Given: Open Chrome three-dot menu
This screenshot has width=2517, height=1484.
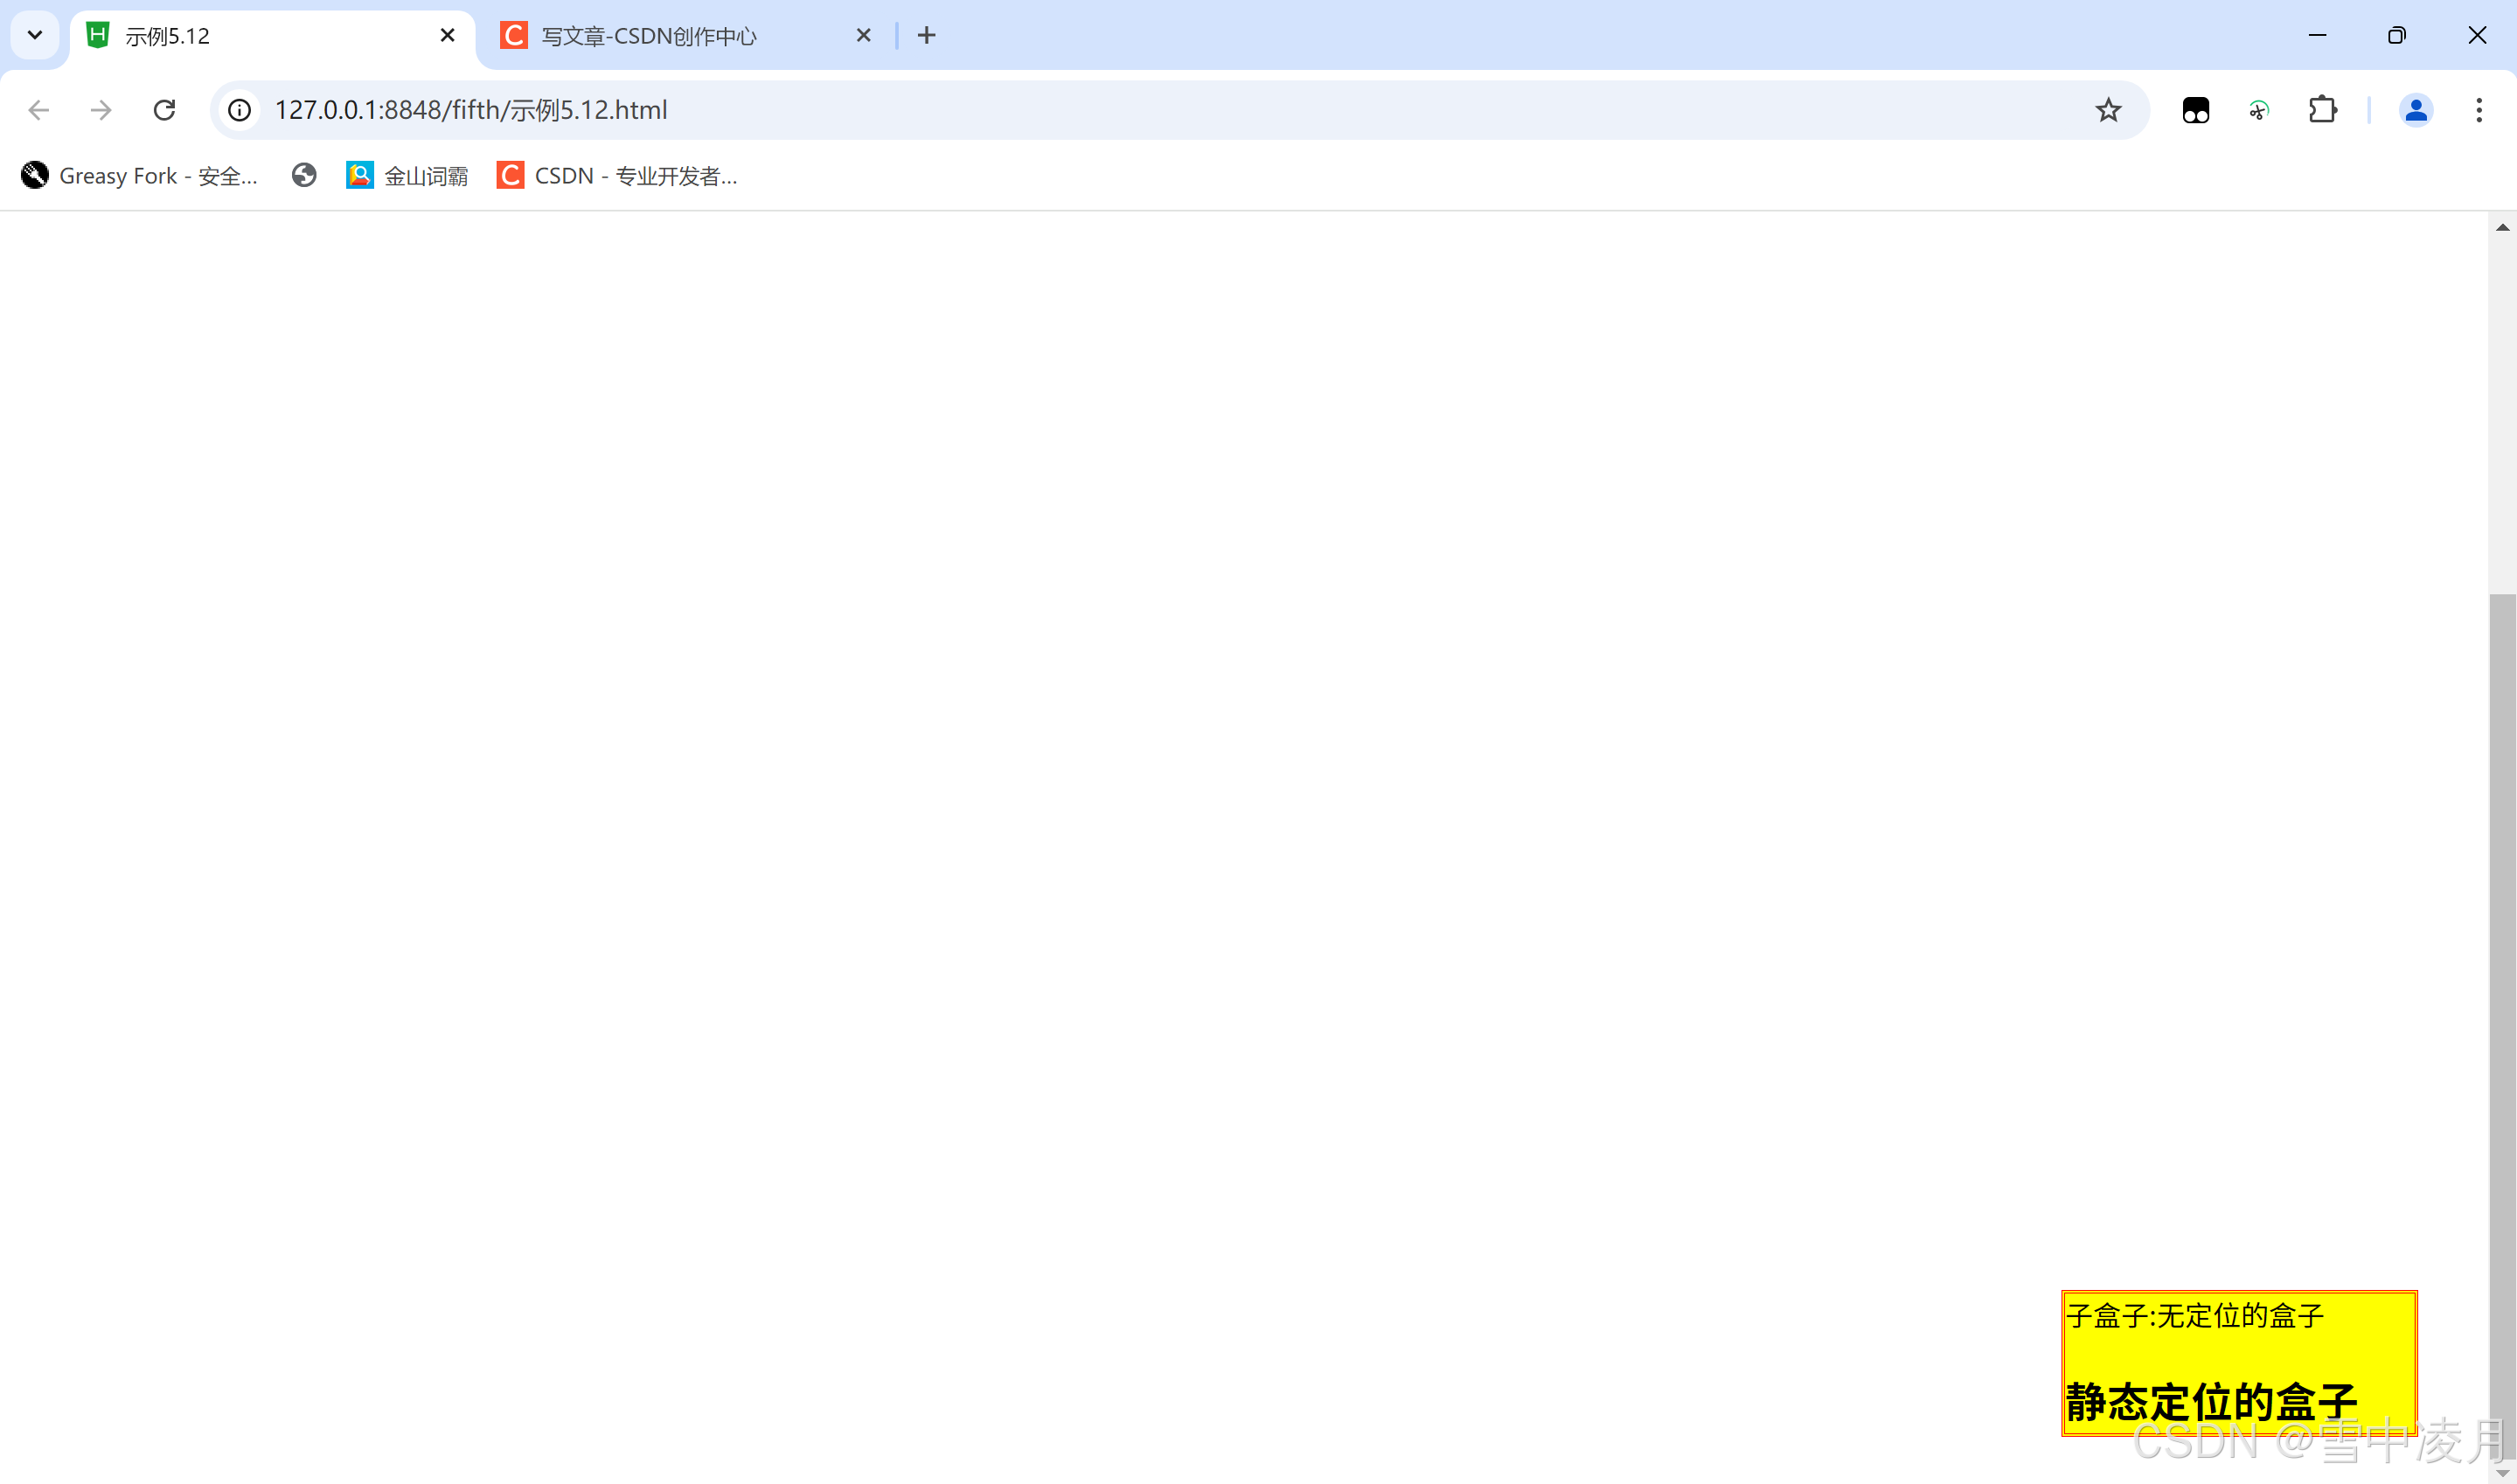Looking at the screenshot, I should tap(2478, 110).
